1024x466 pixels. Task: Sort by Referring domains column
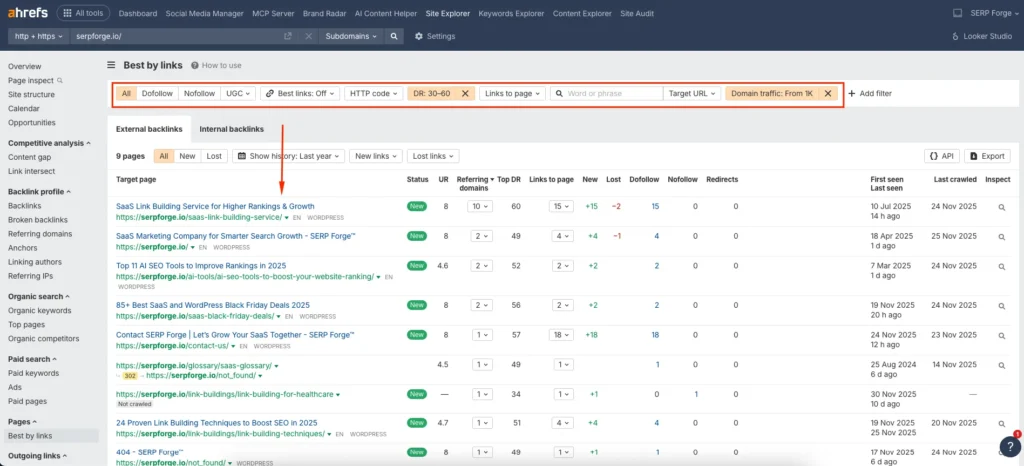pos(476,183)
